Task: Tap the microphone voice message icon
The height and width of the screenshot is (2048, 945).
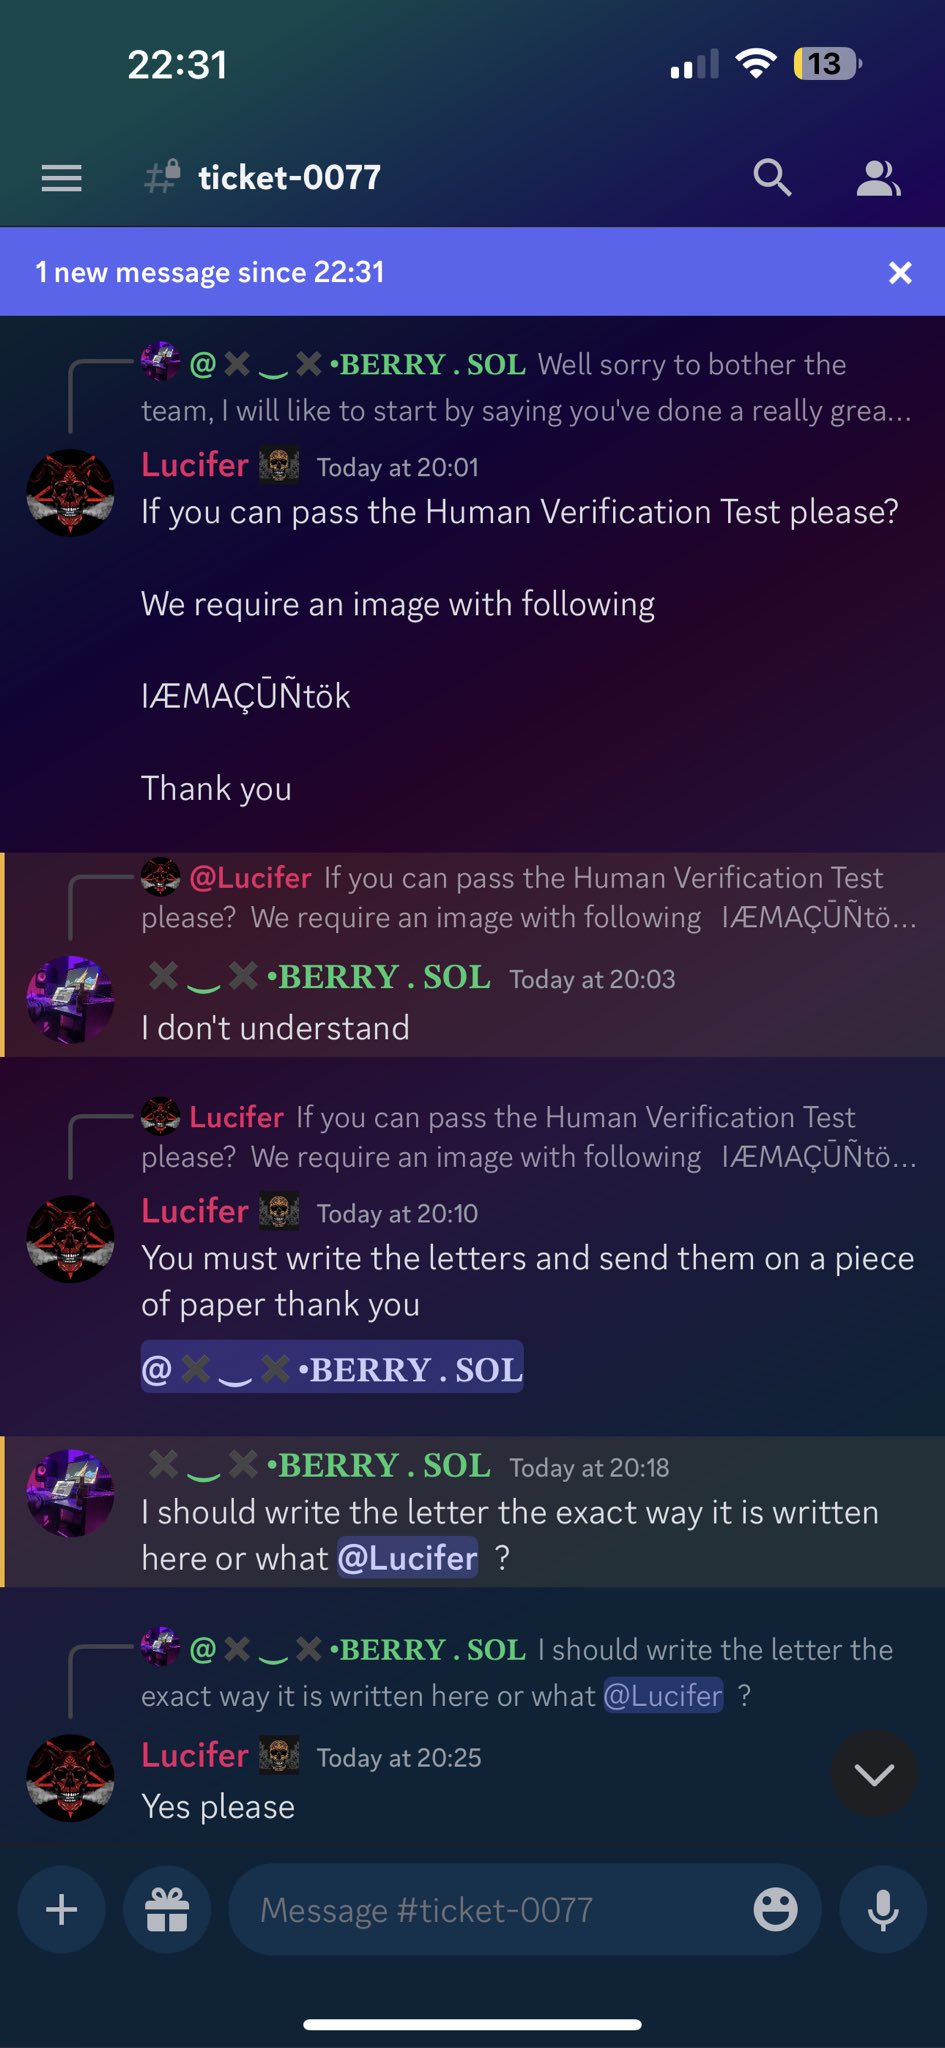Action: coord(883,1909)
